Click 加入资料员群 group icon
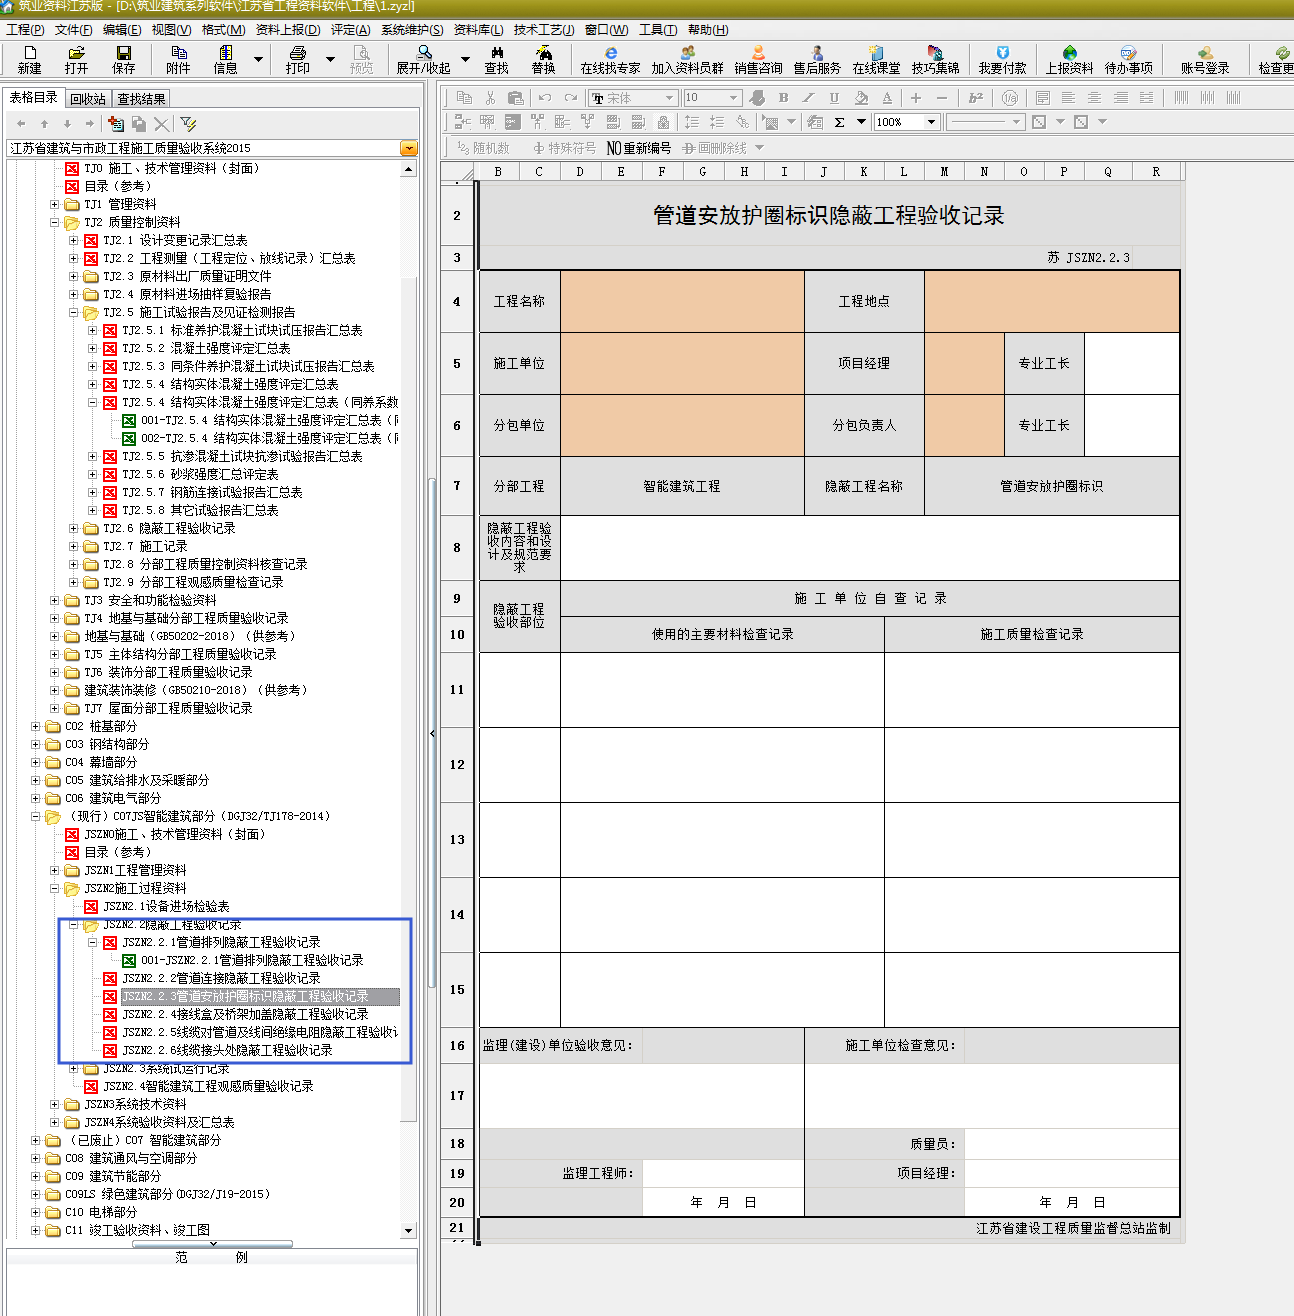 pos(687,59)
